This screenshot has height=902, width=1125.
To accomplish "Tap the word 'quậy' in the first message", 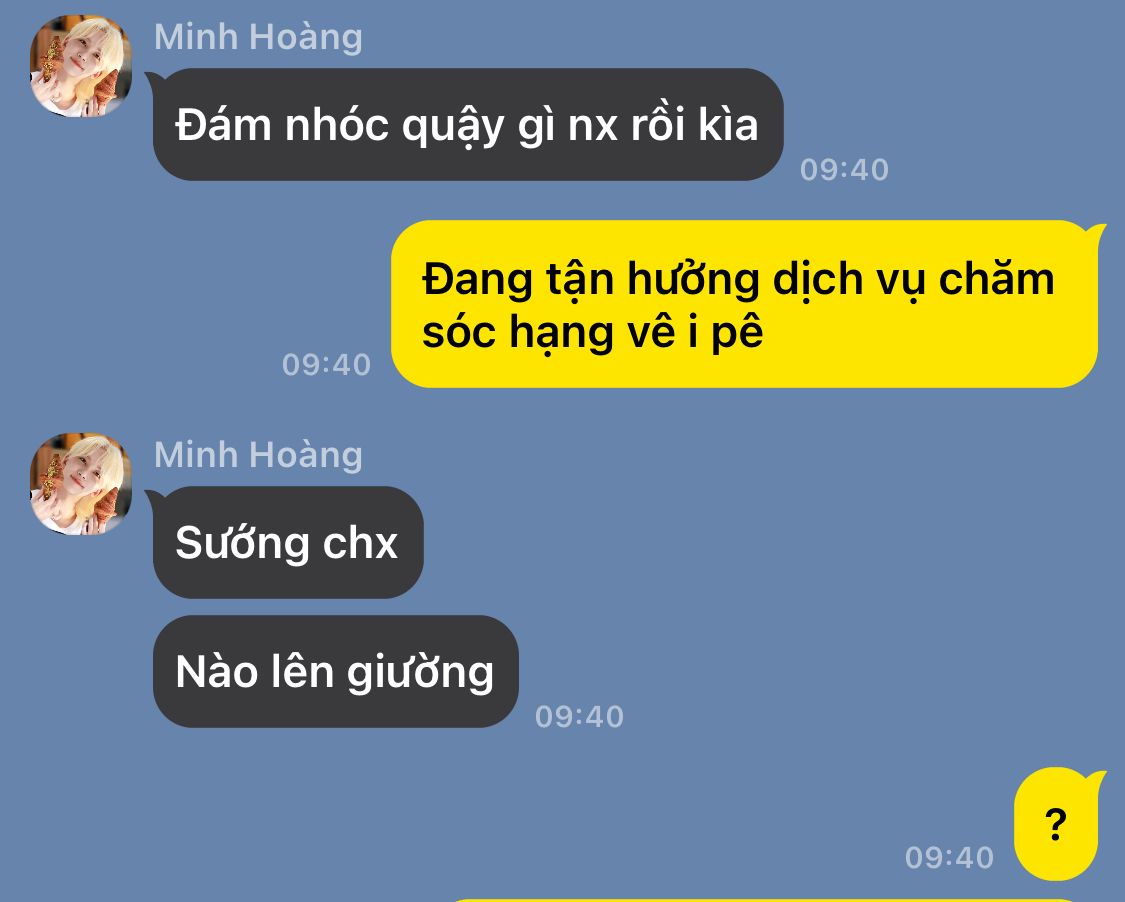I will [453, 126].
